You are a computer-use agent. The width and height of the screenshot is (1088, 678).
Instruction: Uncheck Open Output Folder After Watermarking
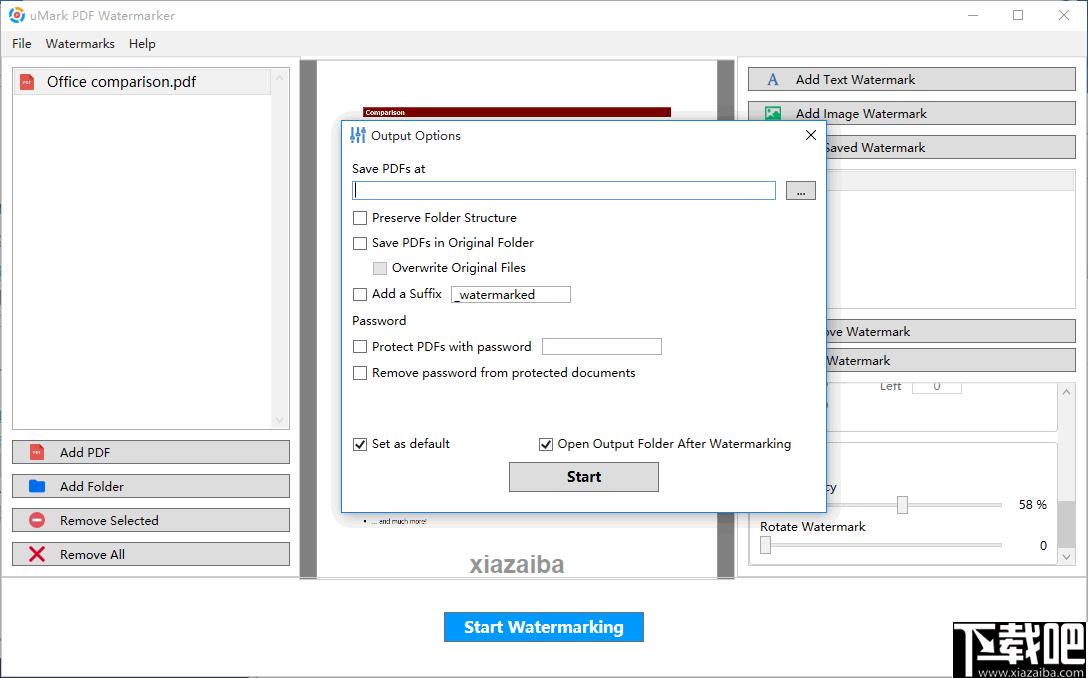point(545,444)
